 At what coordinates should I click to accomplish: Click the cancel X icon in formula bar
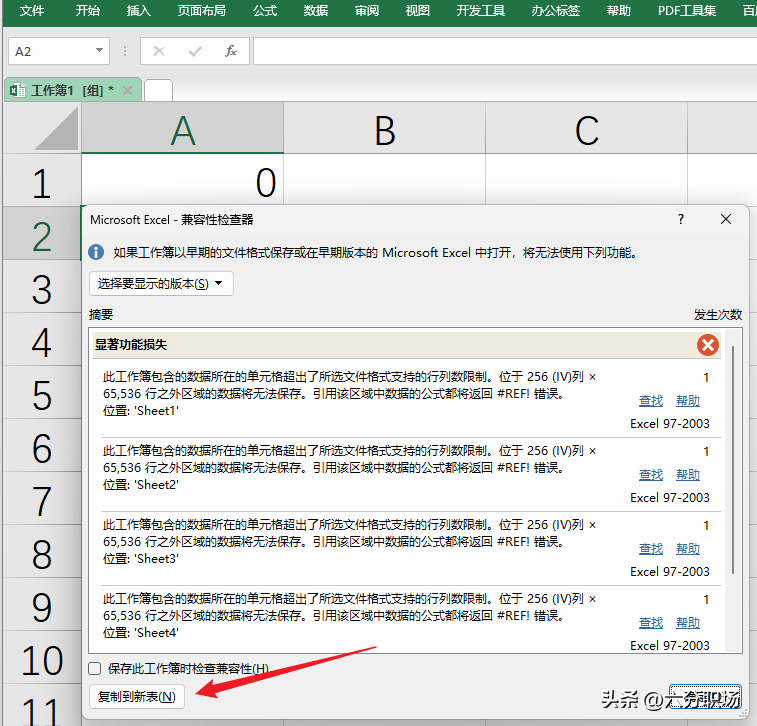pyautogui.click(x=159, y=51)
